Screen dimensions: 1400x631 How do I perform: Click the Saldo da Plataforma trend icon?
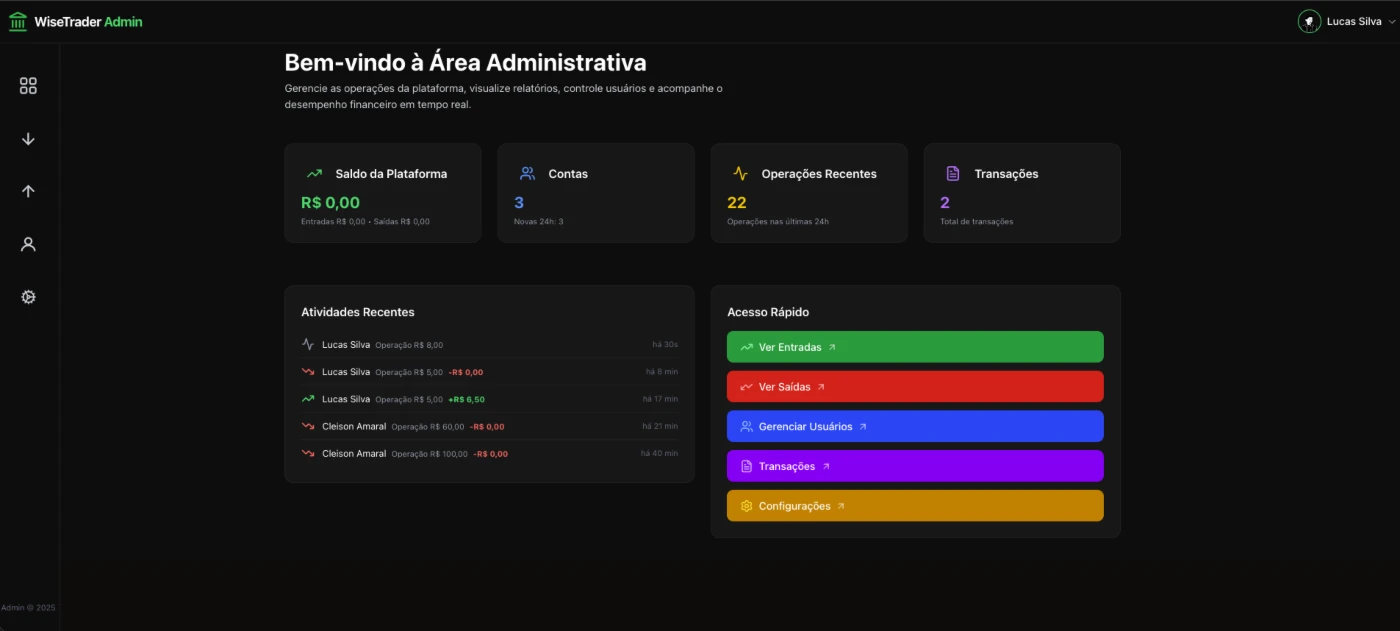tap(314, 174)
